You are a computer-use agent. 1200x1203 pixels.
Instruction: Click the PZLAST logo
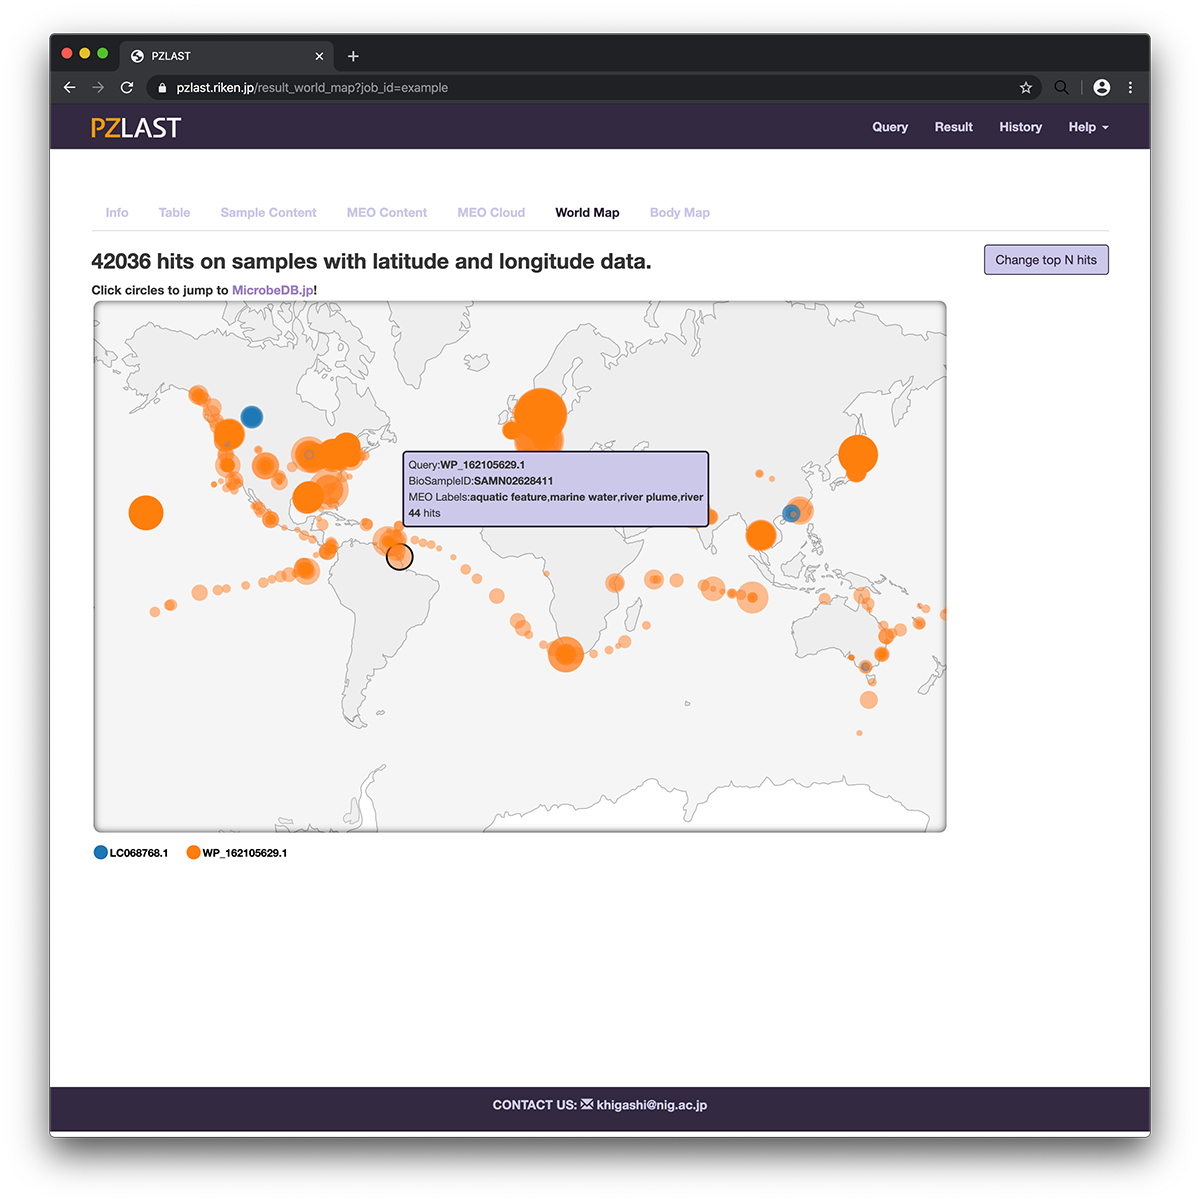pos(136,127)
